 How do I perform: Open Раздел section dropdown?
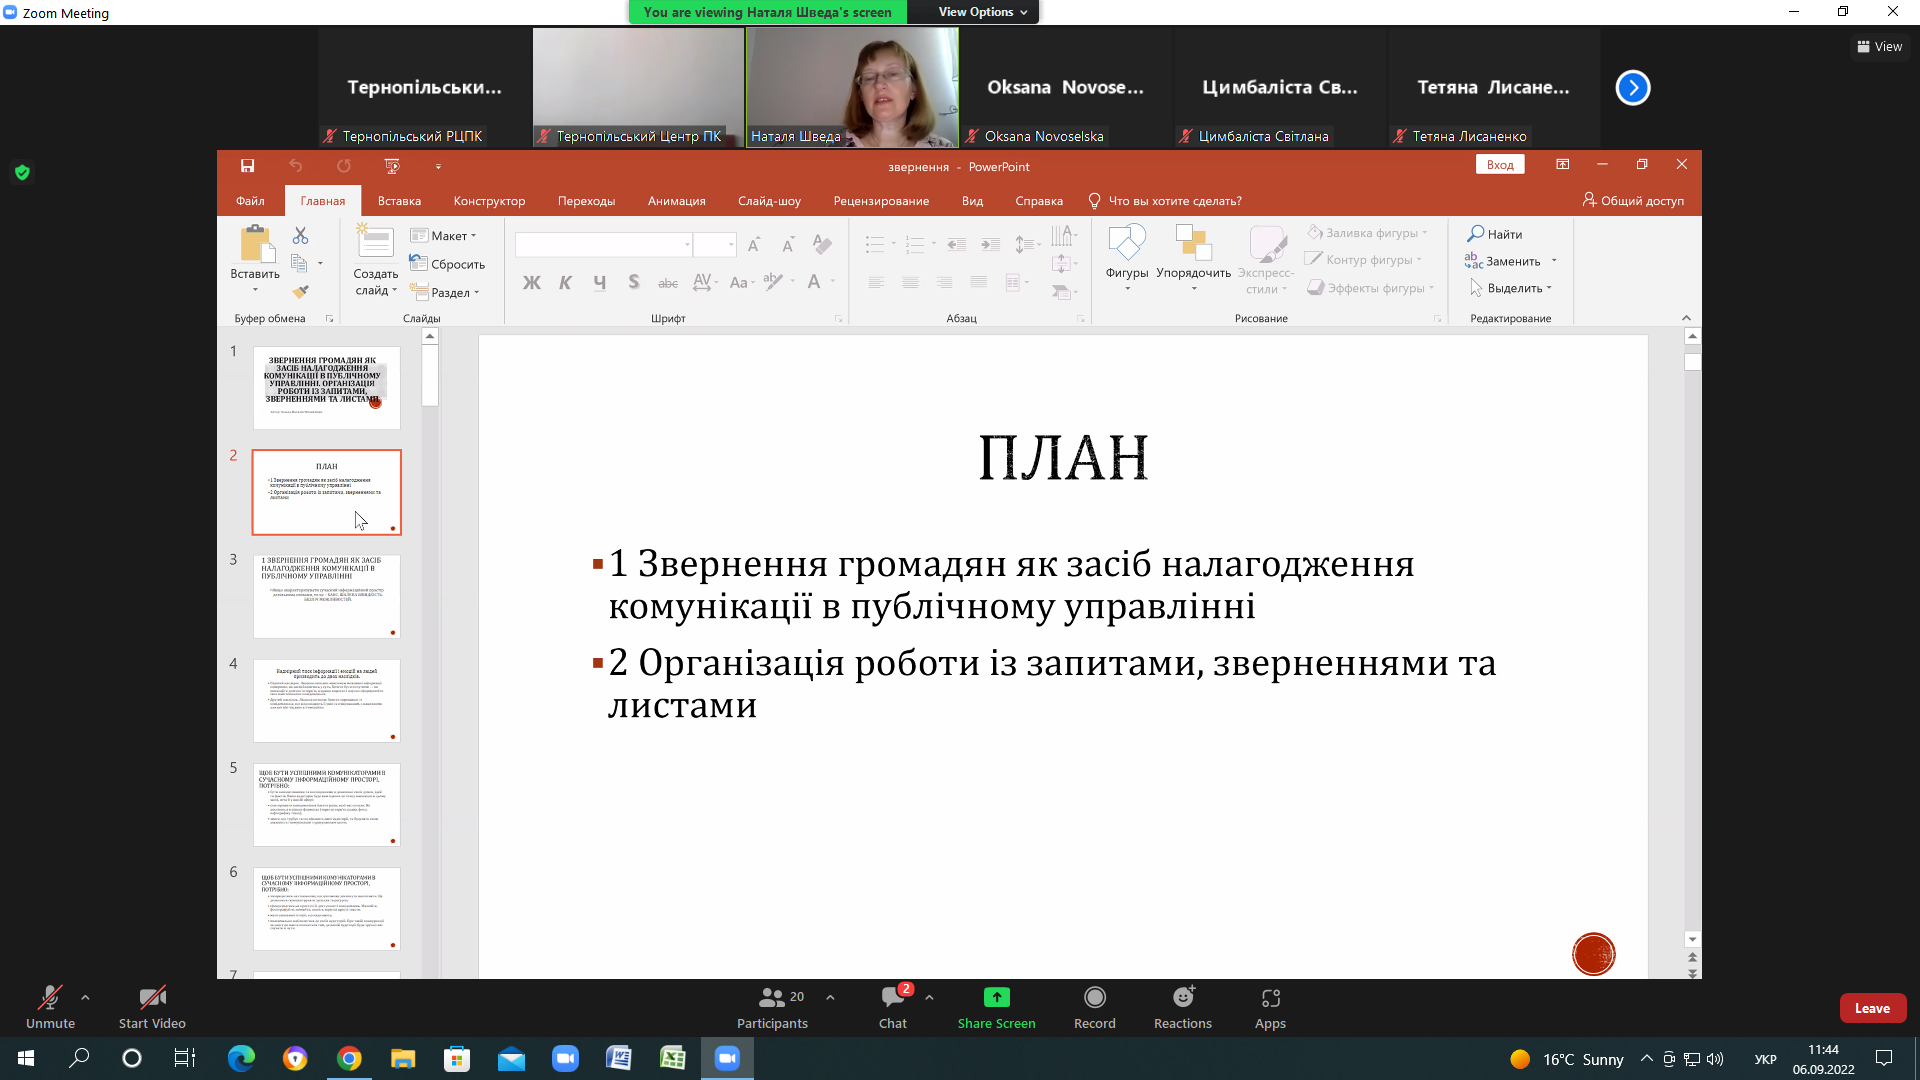(444, 293)
